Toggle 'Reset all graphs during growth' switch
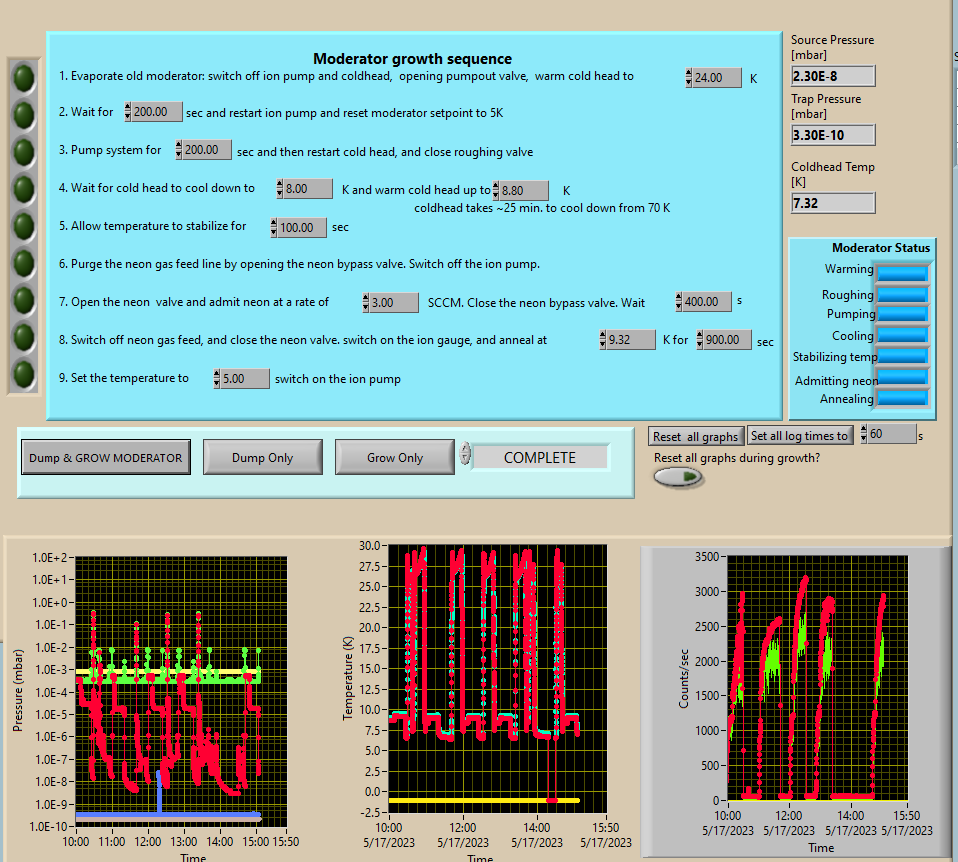Image resolution: width=958 pixels, height=862 pixels. [678, 478]
